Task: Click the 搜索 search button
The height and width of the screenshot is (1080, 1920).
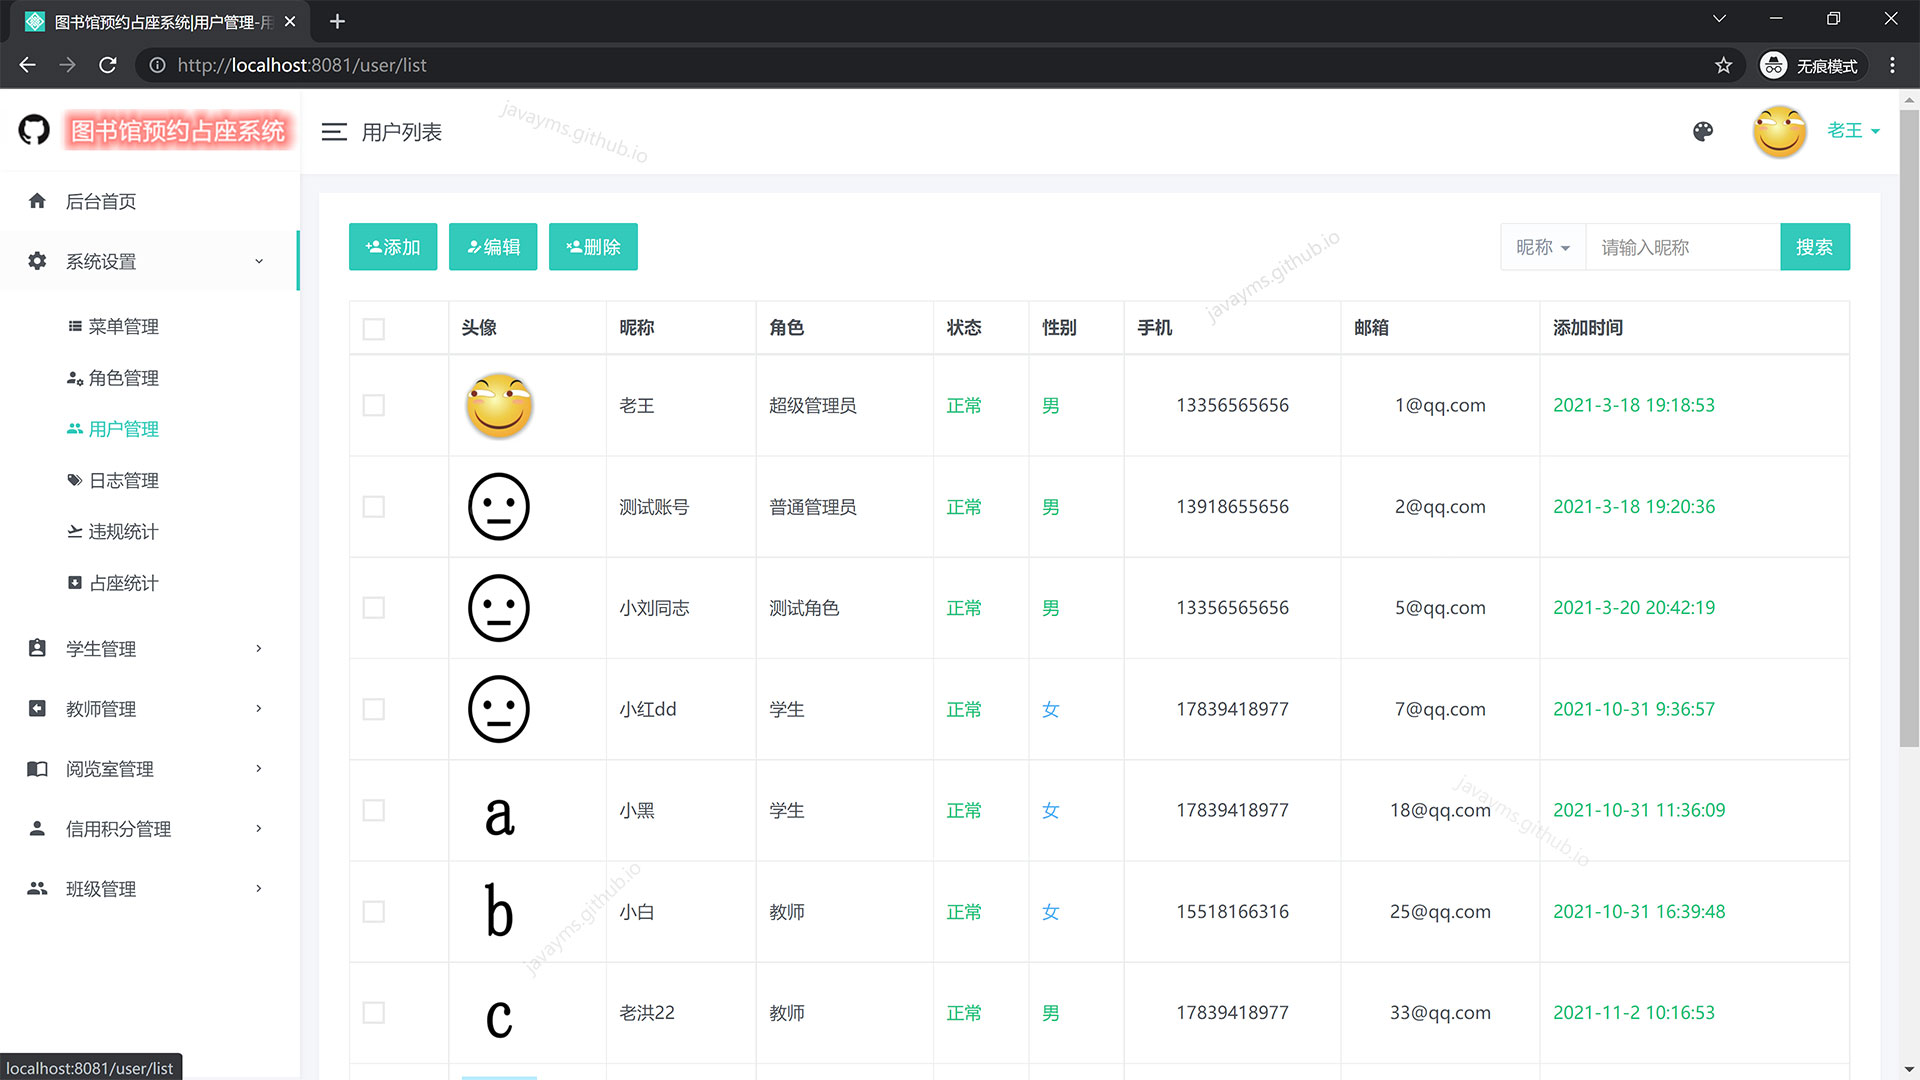Action: (x=1814, y=247)
